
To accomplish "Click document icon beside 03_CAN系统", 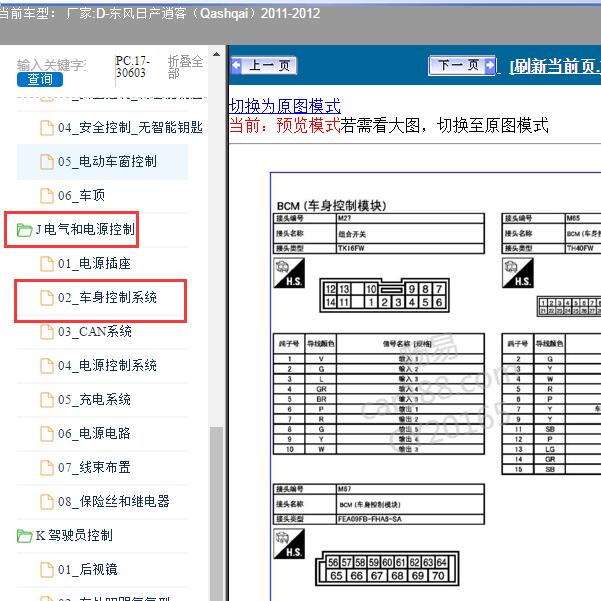I will click(x=47, y=332).
